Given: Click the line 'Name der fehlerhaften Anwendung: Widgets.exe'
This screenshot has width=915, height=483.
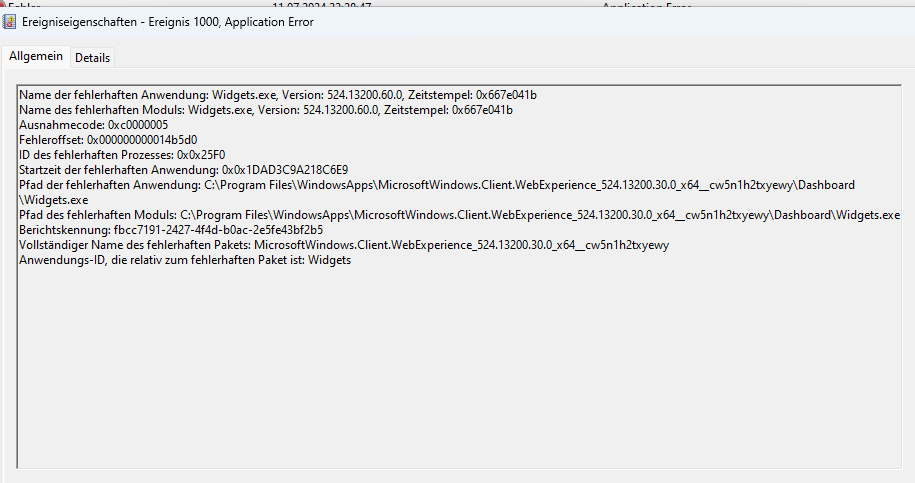Looking at the screenshot, I should click(278, 95).
